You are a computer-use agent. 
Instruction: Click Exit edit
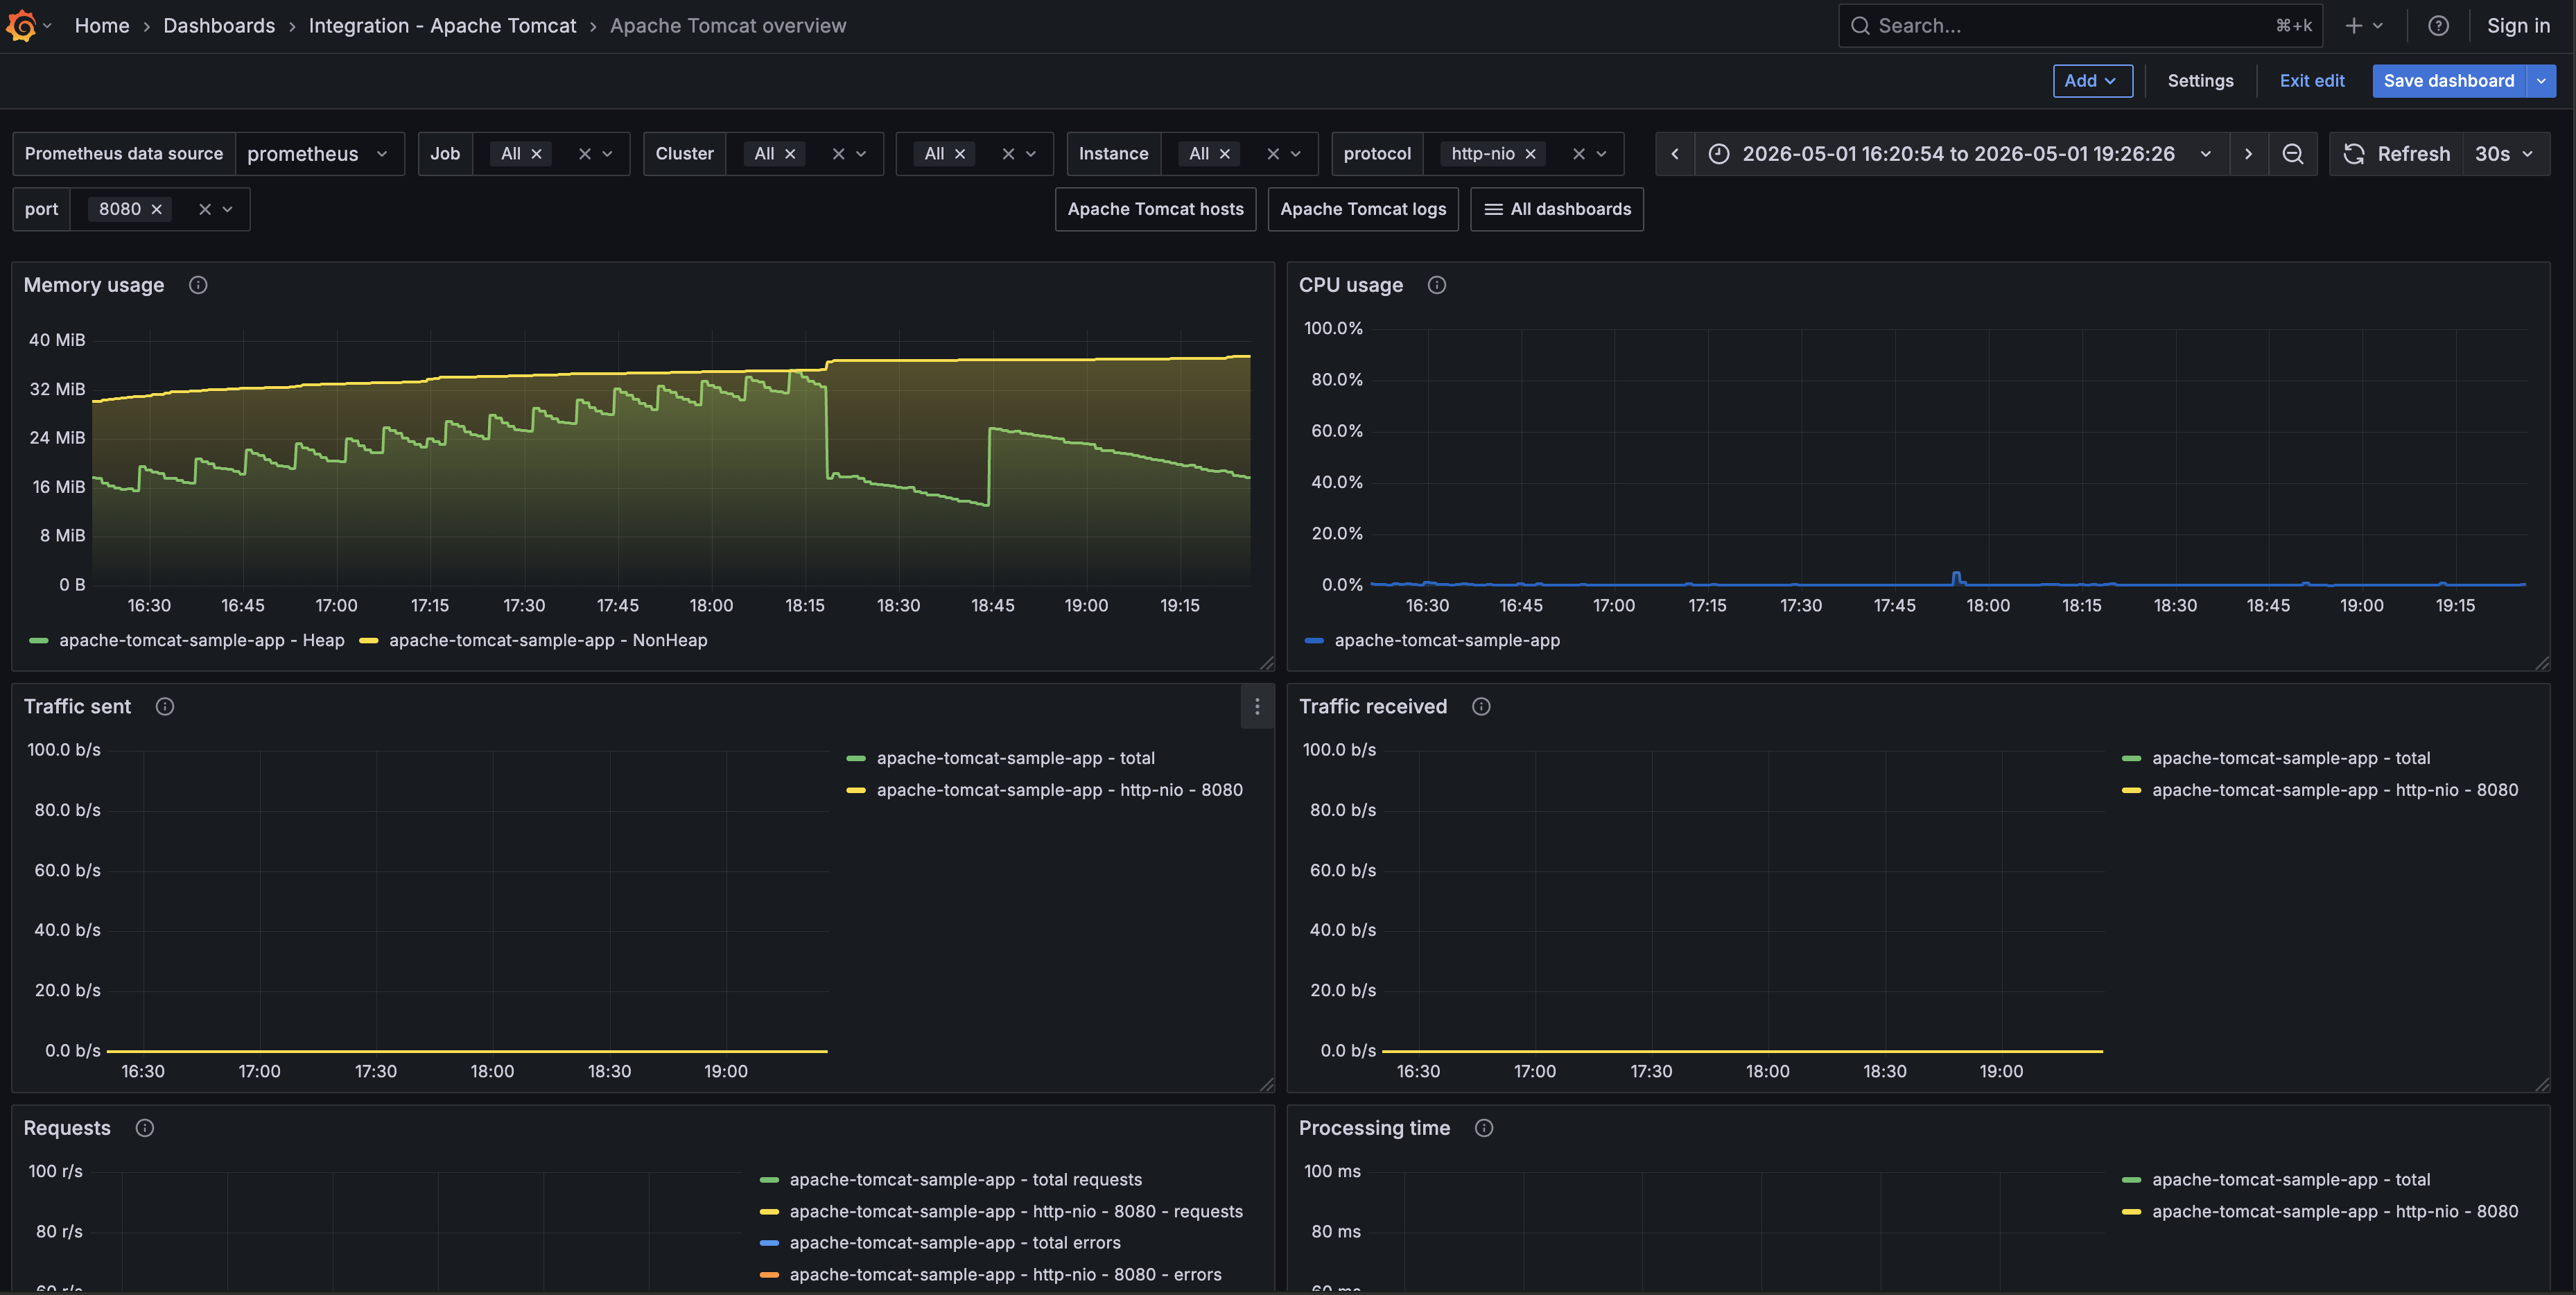[2311, 81]
